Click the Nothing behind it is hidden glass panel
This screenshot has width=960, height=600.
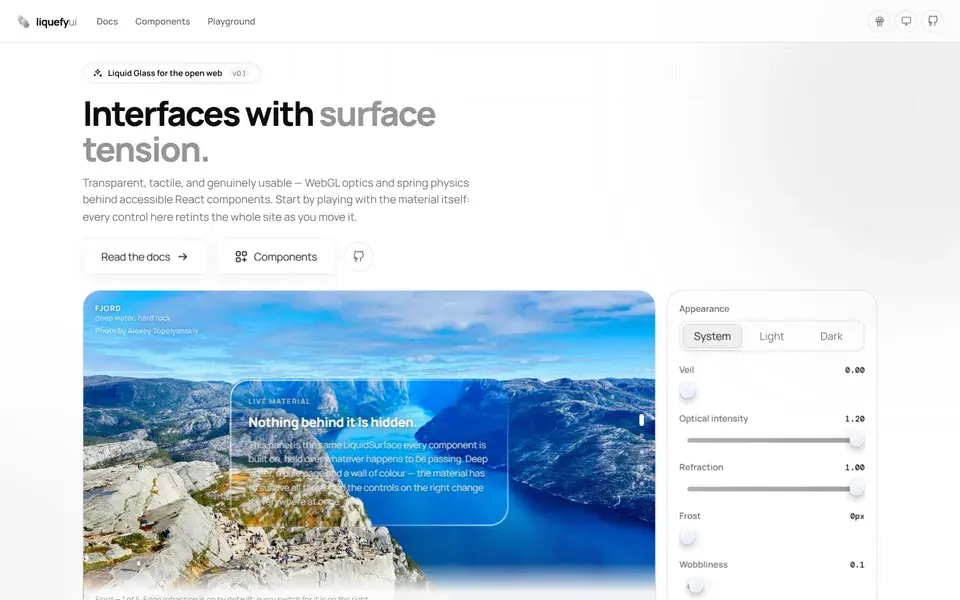point(369,452)
